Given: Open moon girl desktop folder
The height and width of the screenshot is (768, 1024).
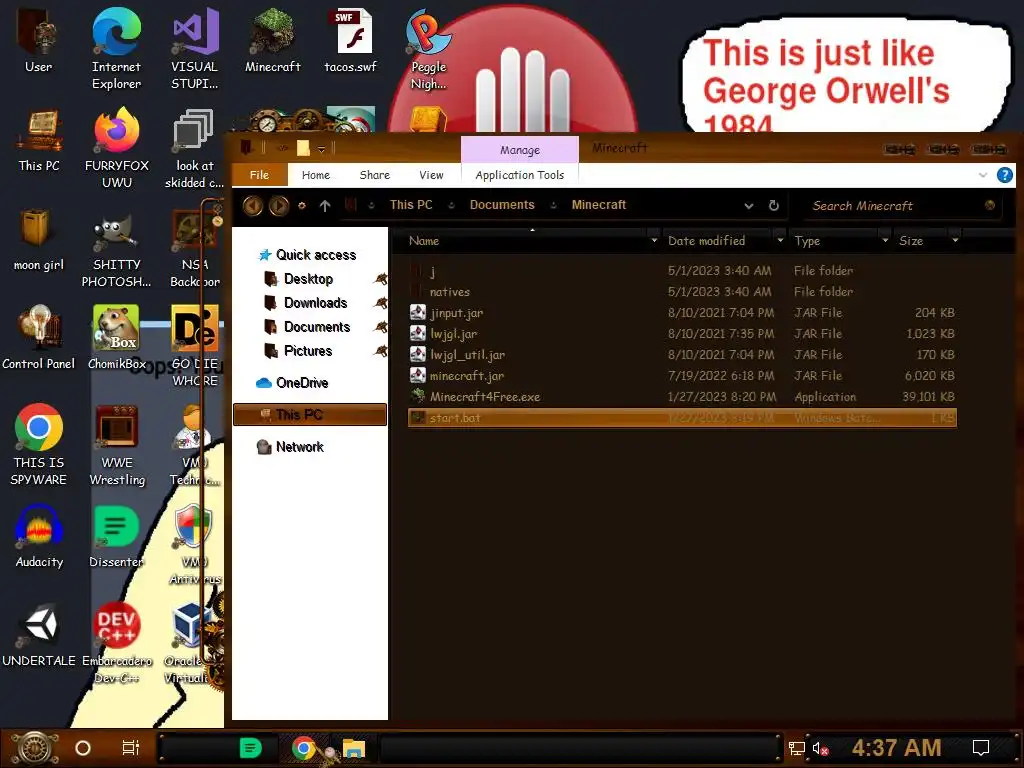Looking at the screenshot, I should pos(38,239).
